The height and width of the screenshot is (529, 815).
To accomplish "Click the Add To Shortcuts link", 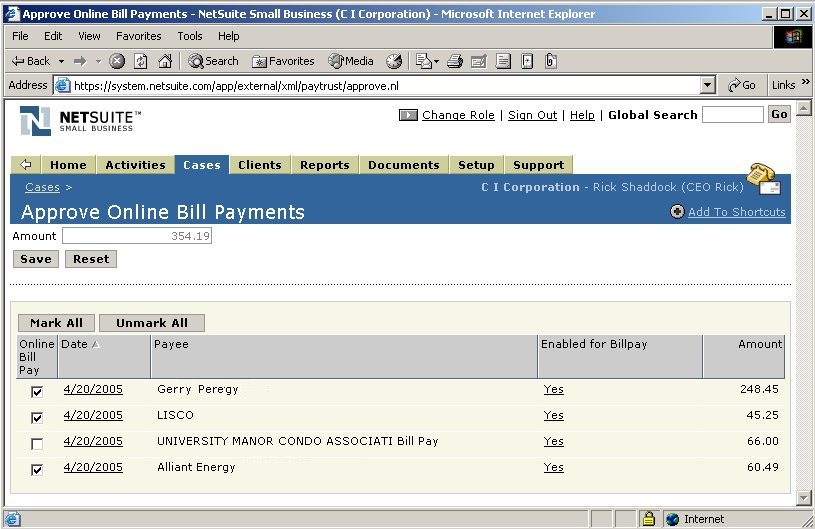I will point(737,212).
